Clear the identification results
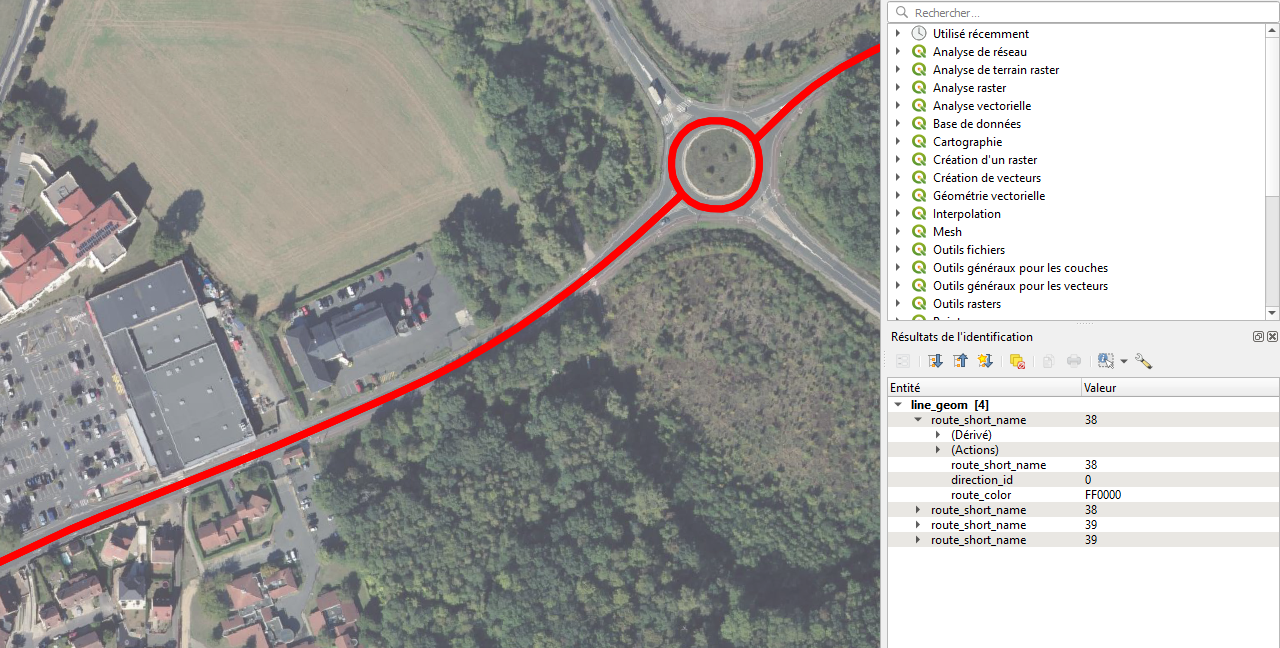 pyautogui.click(x=1017, y=361)
